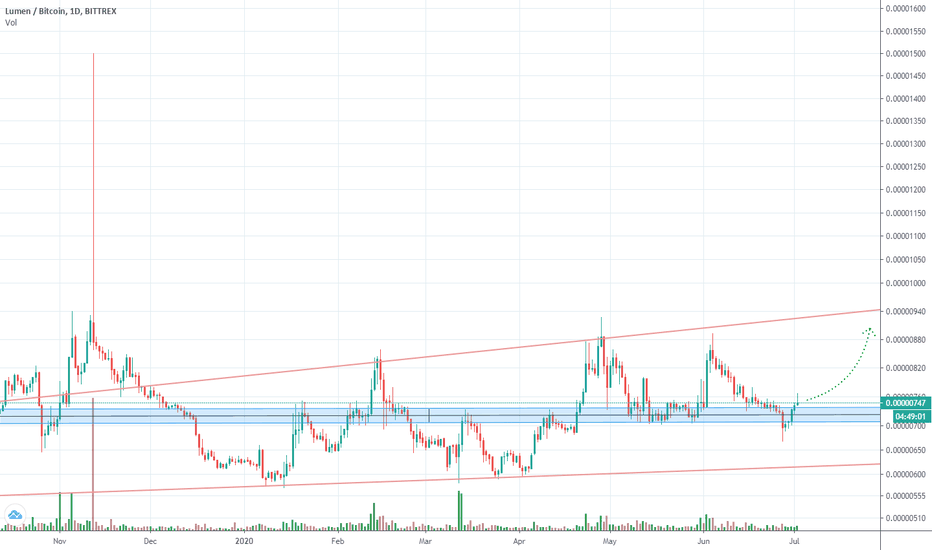
Task: Click the 0.00000820 price axis label
Action: pos(905,368)
